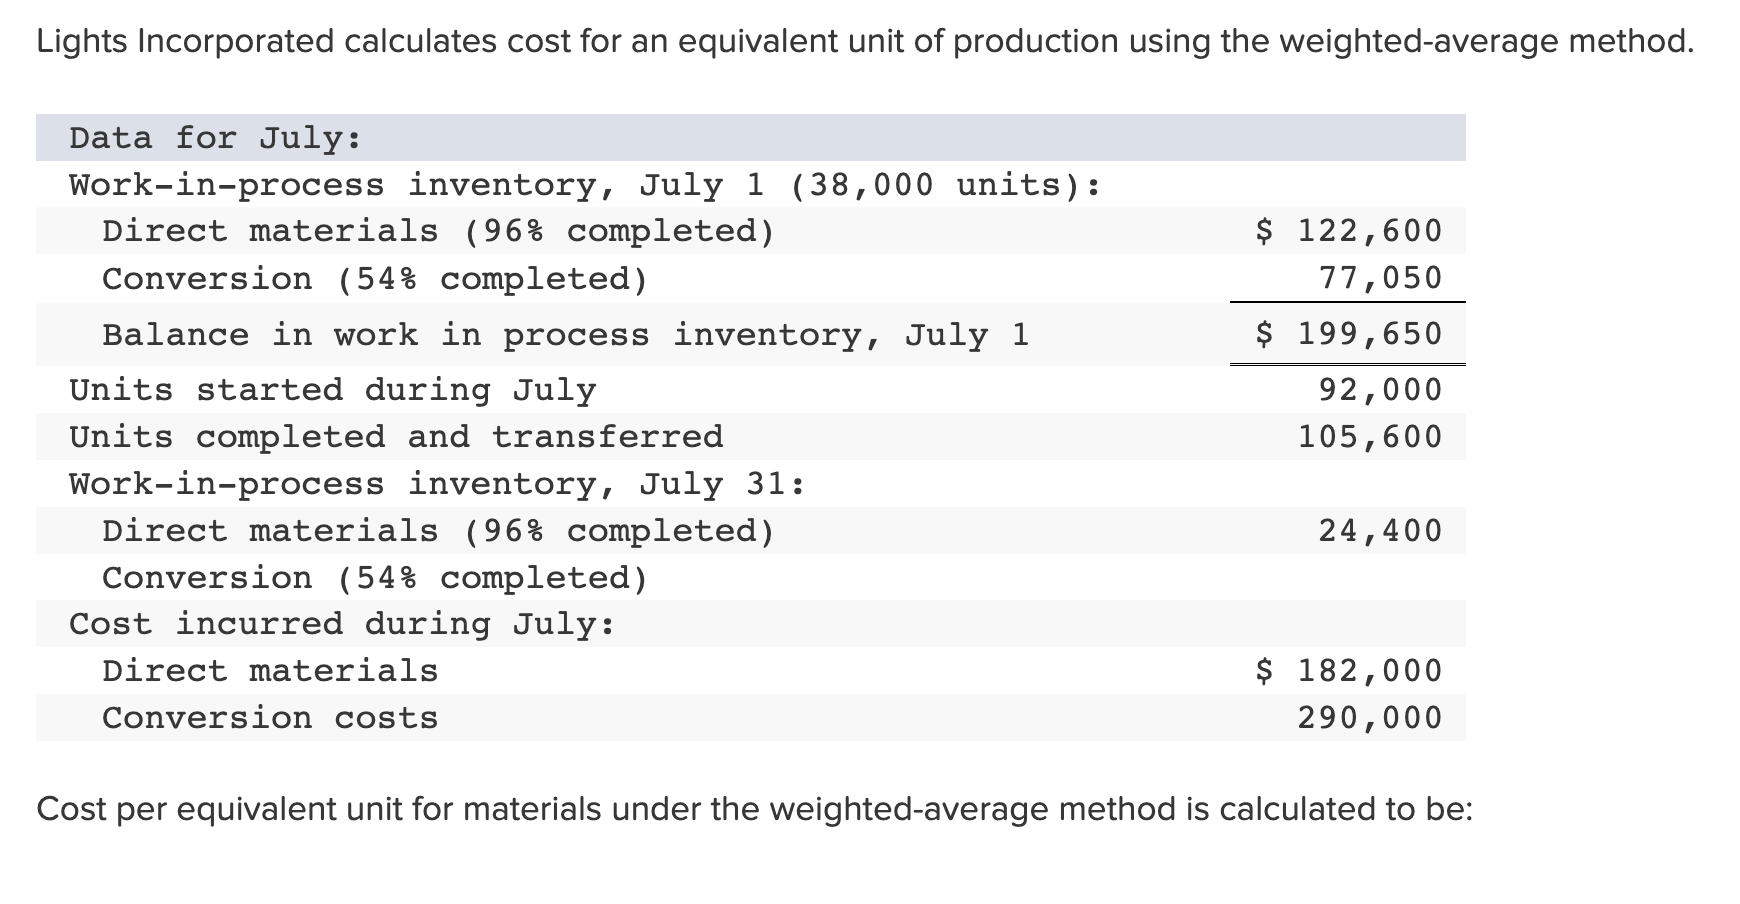Image resolution: width=1740 pixels, height=904 pixels.
Task: Click 'Work-in-process inventory, July 31:' label
Action: point(436,484)
